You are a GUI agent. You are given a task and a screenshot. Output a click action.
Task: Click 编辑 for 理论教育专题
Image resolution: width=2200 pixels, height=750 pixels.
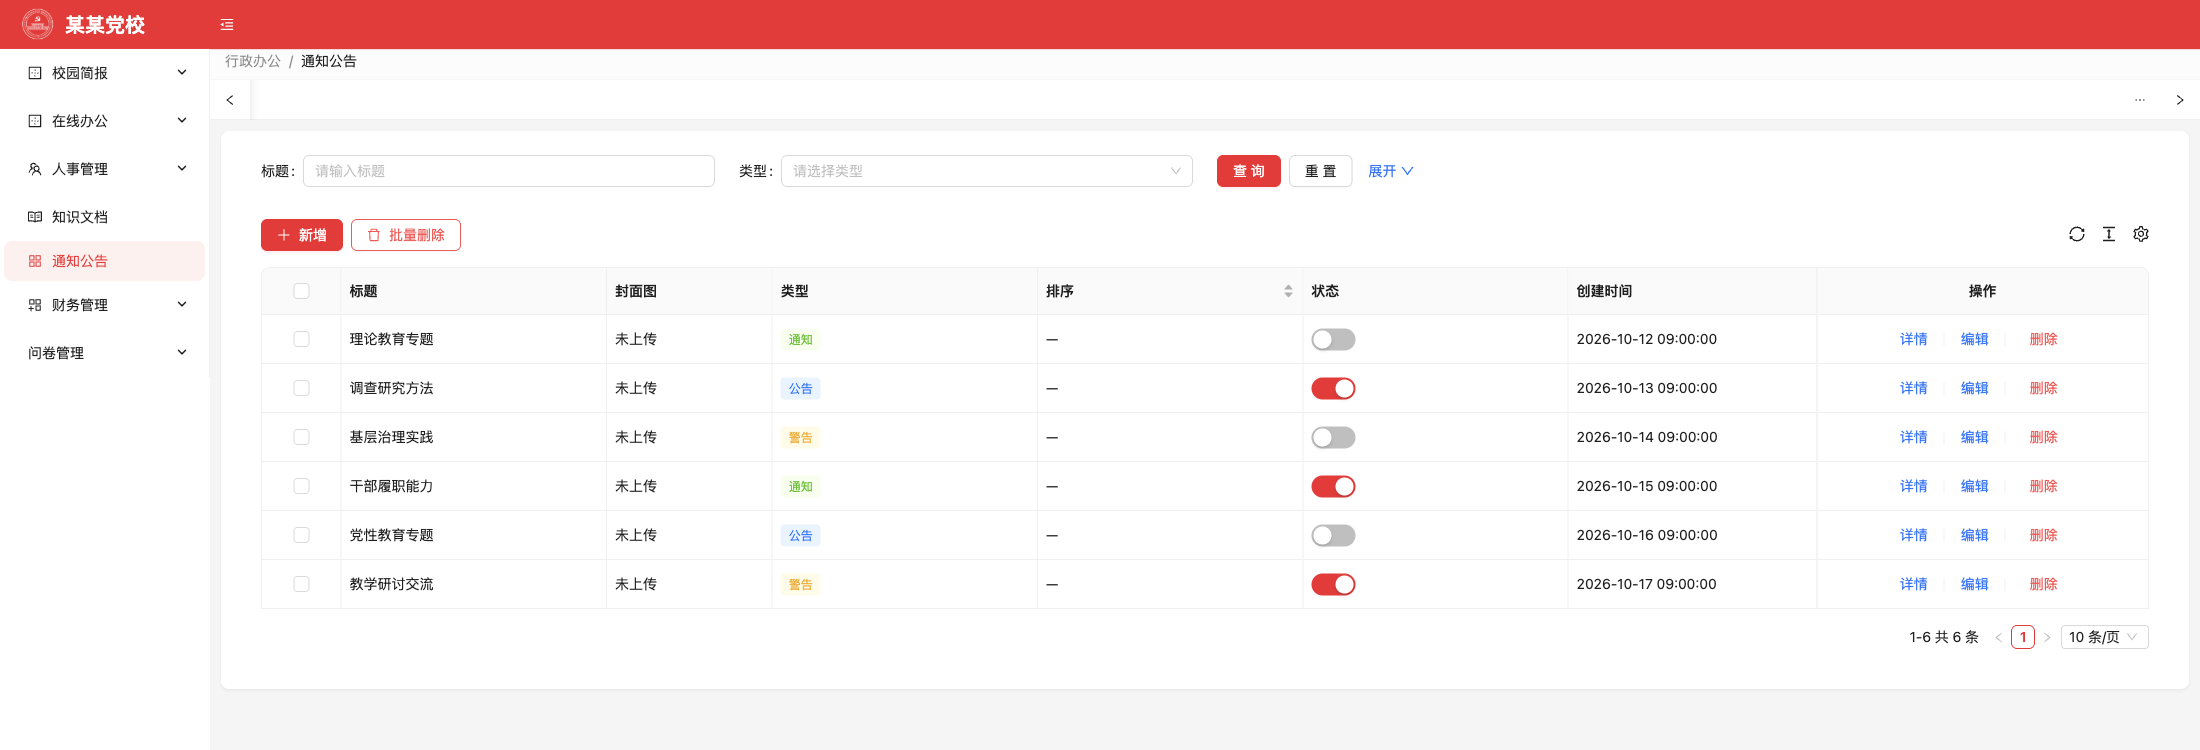click(1975, 339)
